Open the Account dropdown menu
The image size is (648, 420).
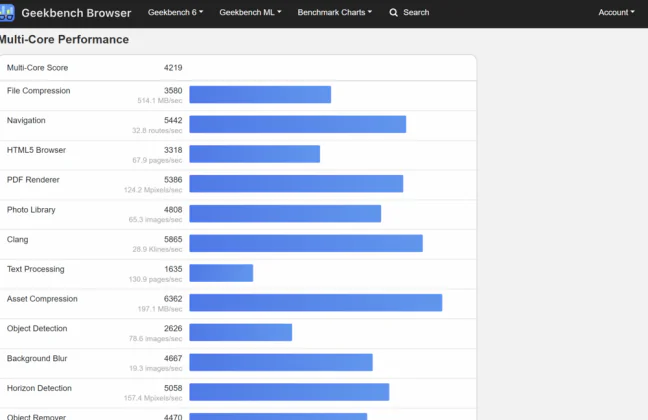coord(616,12)
